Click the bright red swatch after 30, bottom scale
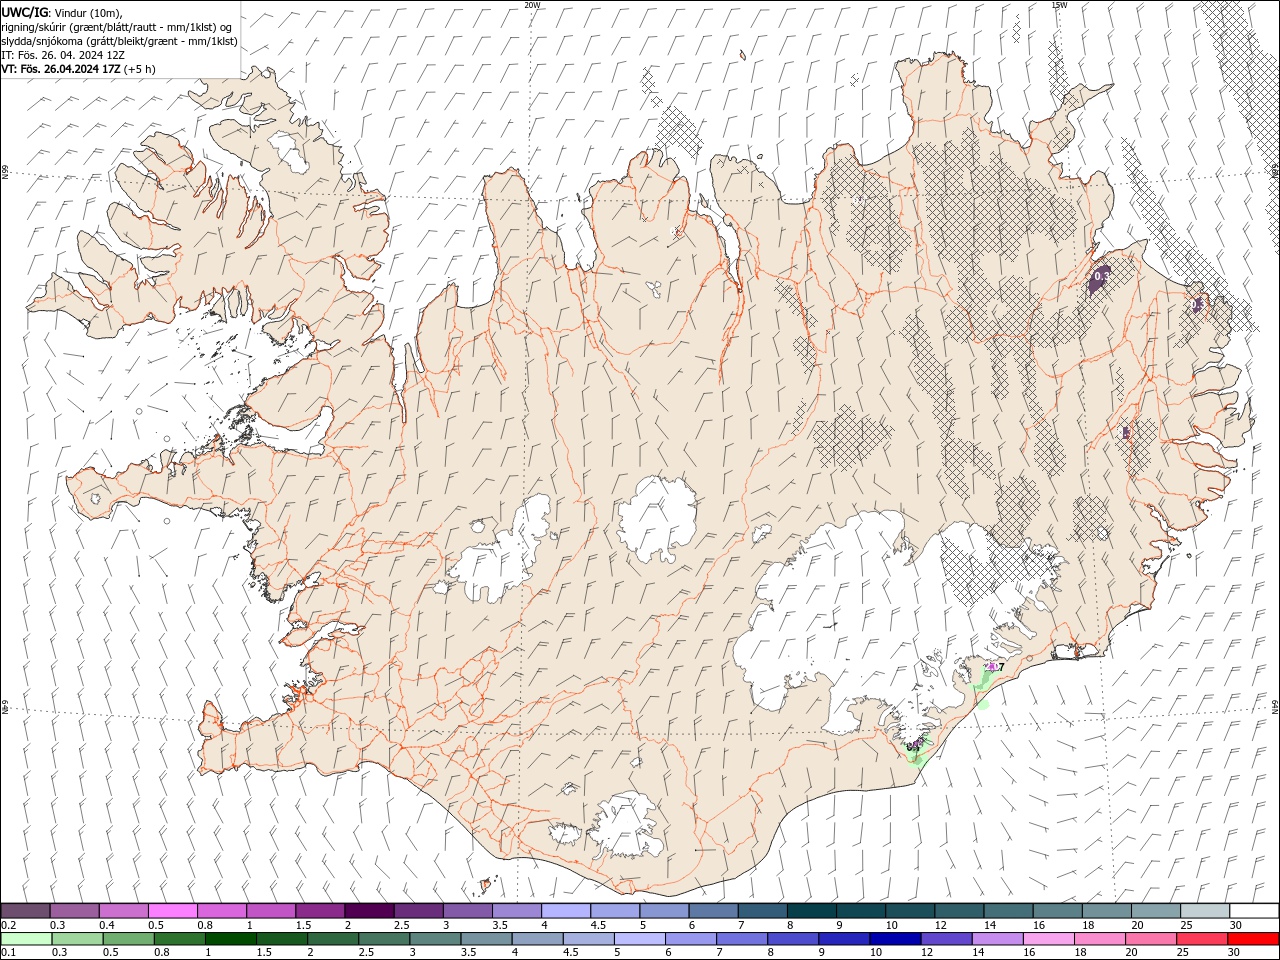The height and width of the screenshot is (960, 1280). tap(1252, 939)
